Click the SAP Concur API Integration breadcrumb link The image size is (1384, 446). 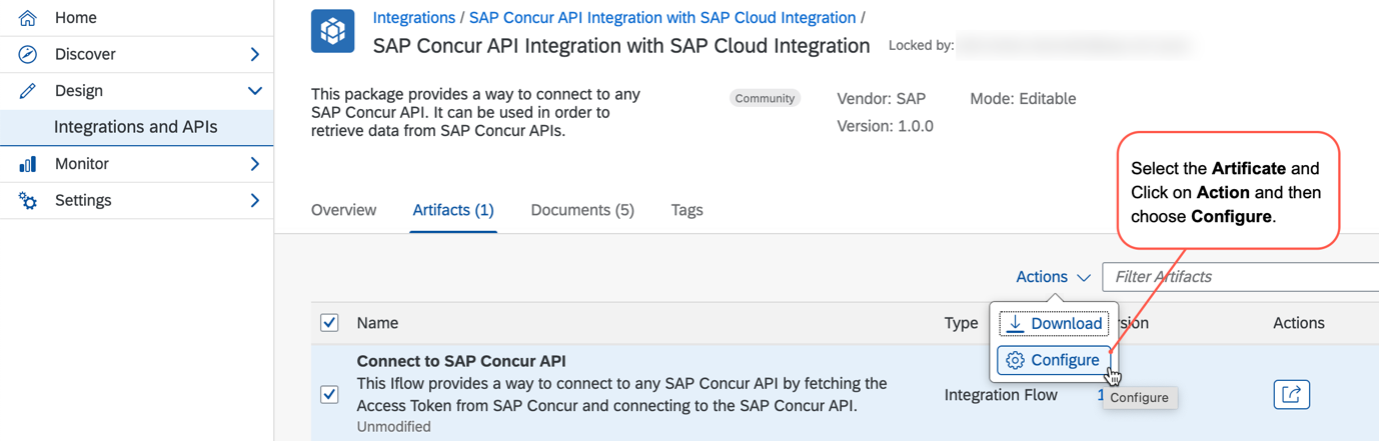(x=662, y=18)
